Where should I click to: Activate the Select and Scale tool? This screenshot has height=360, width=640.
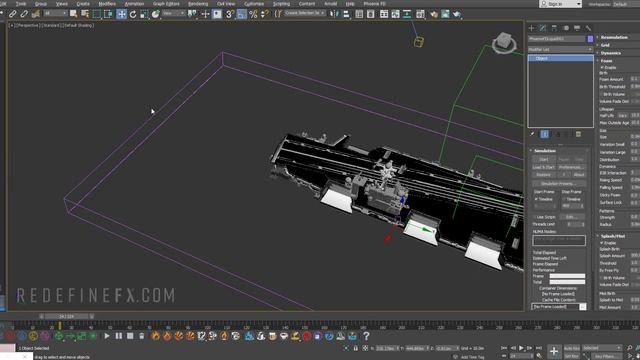[x=144, y=14]
